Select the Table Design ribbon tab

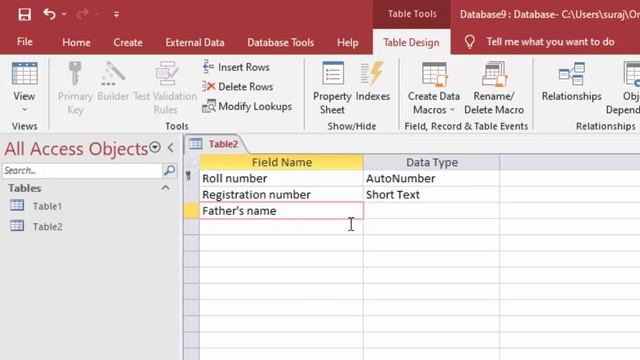click(411, 42)
